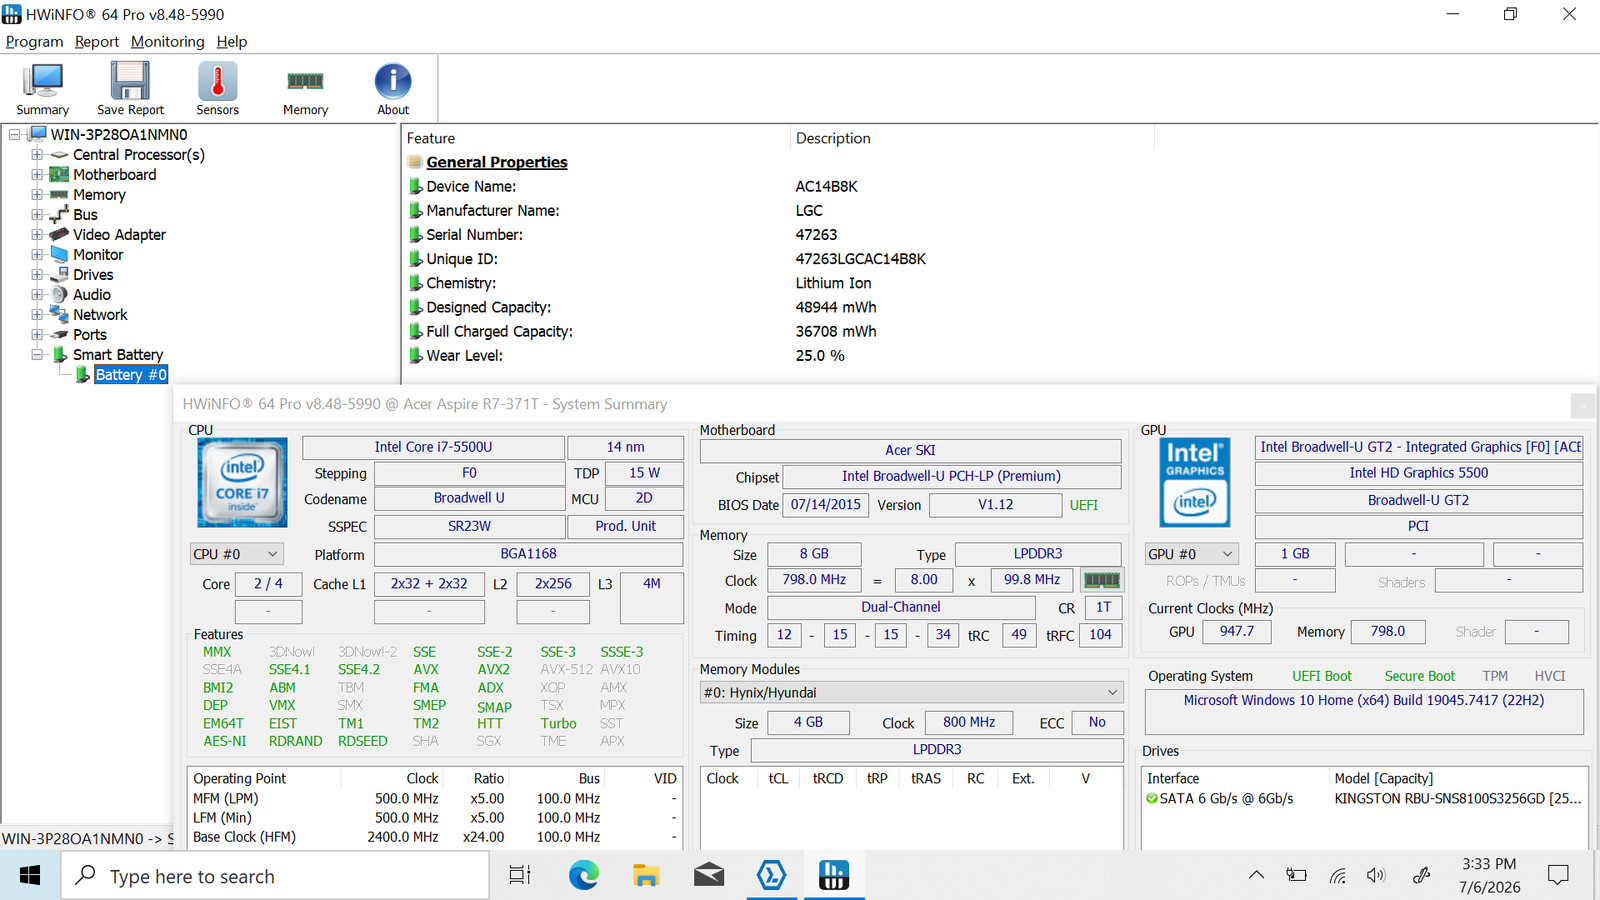Open the Report menu

click(x=97, y=41)
